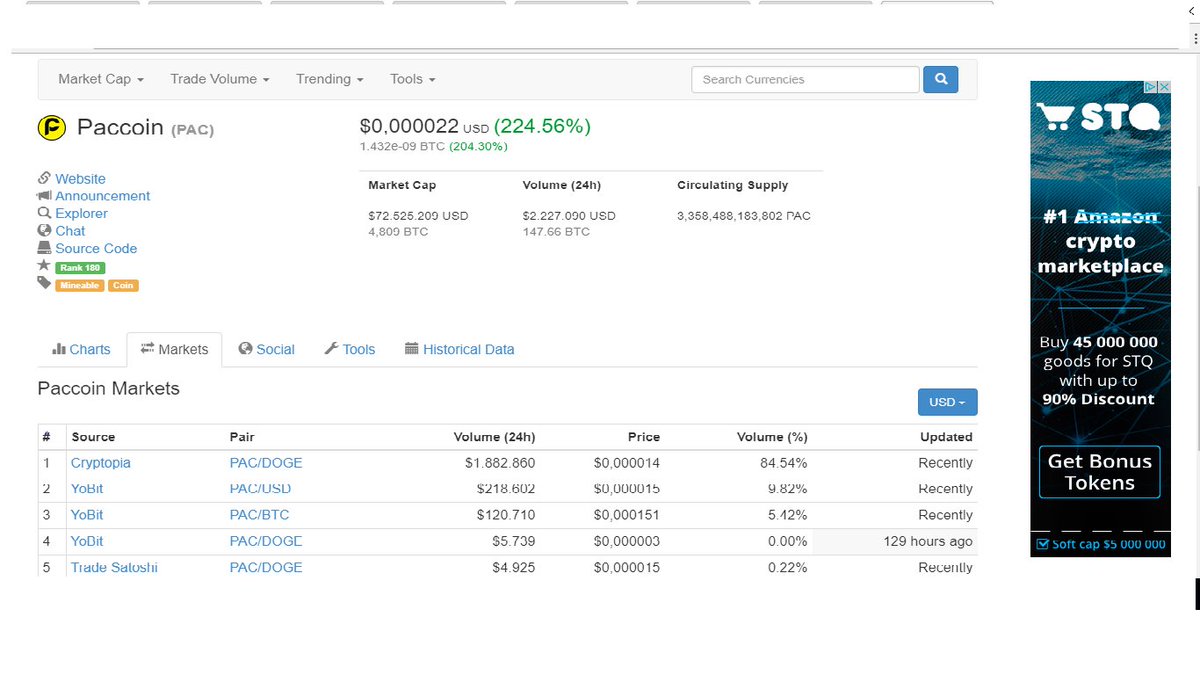
Task: Open the USD currency selector dropdown
Action: point(947,402)
